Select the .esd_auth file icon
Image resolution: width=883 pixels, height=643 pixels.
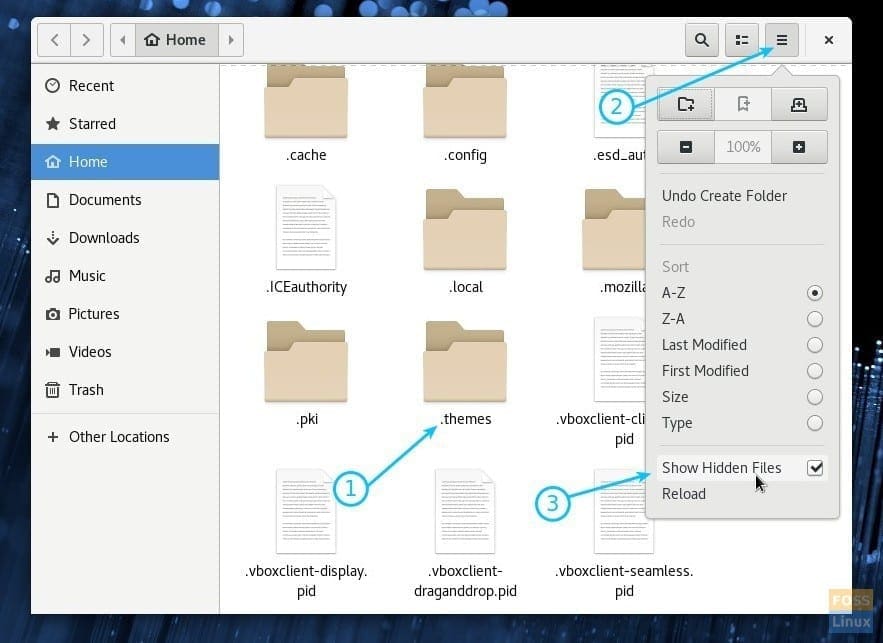tap(619, 101)
